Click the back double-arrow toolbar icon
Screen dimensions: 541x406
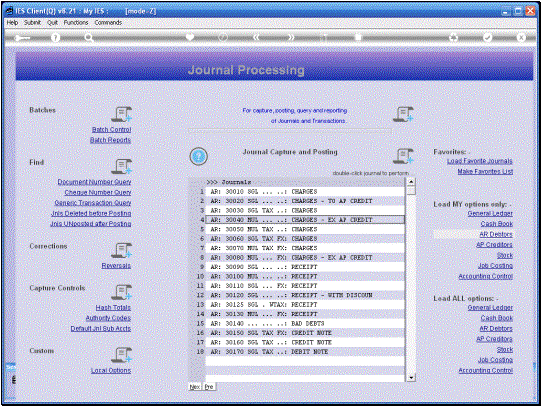point(256,37)
